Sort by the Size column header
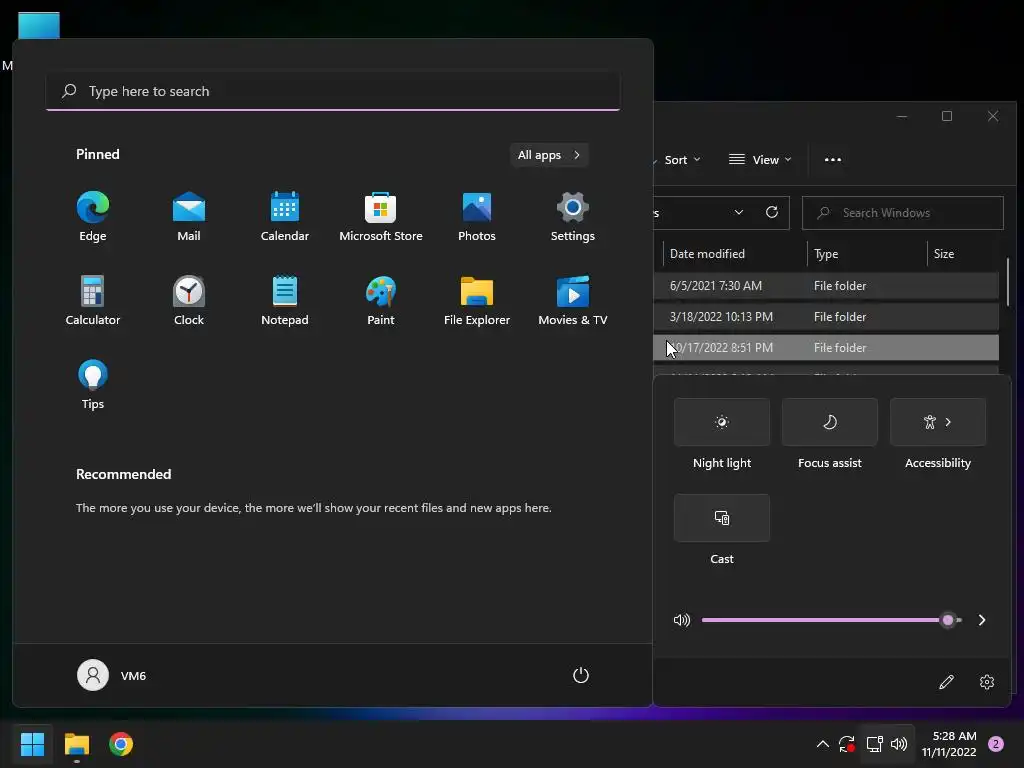 [x=963, y=254]
